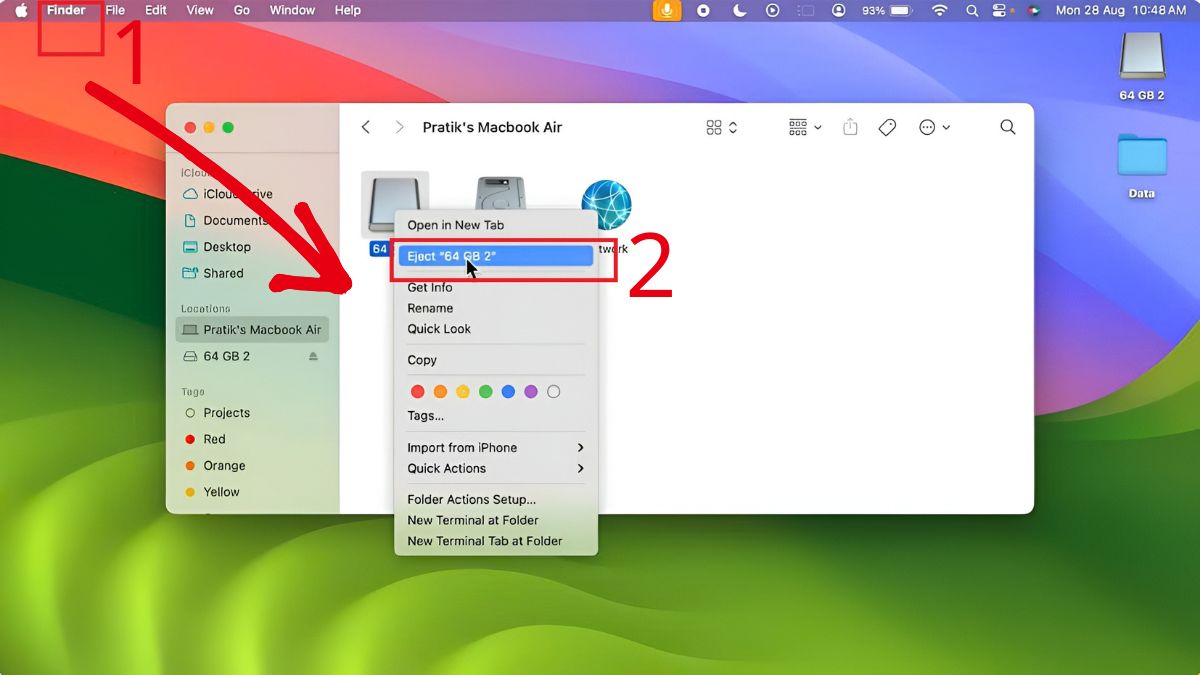Click the stop recording menu bar icon

tap(703, 10)
